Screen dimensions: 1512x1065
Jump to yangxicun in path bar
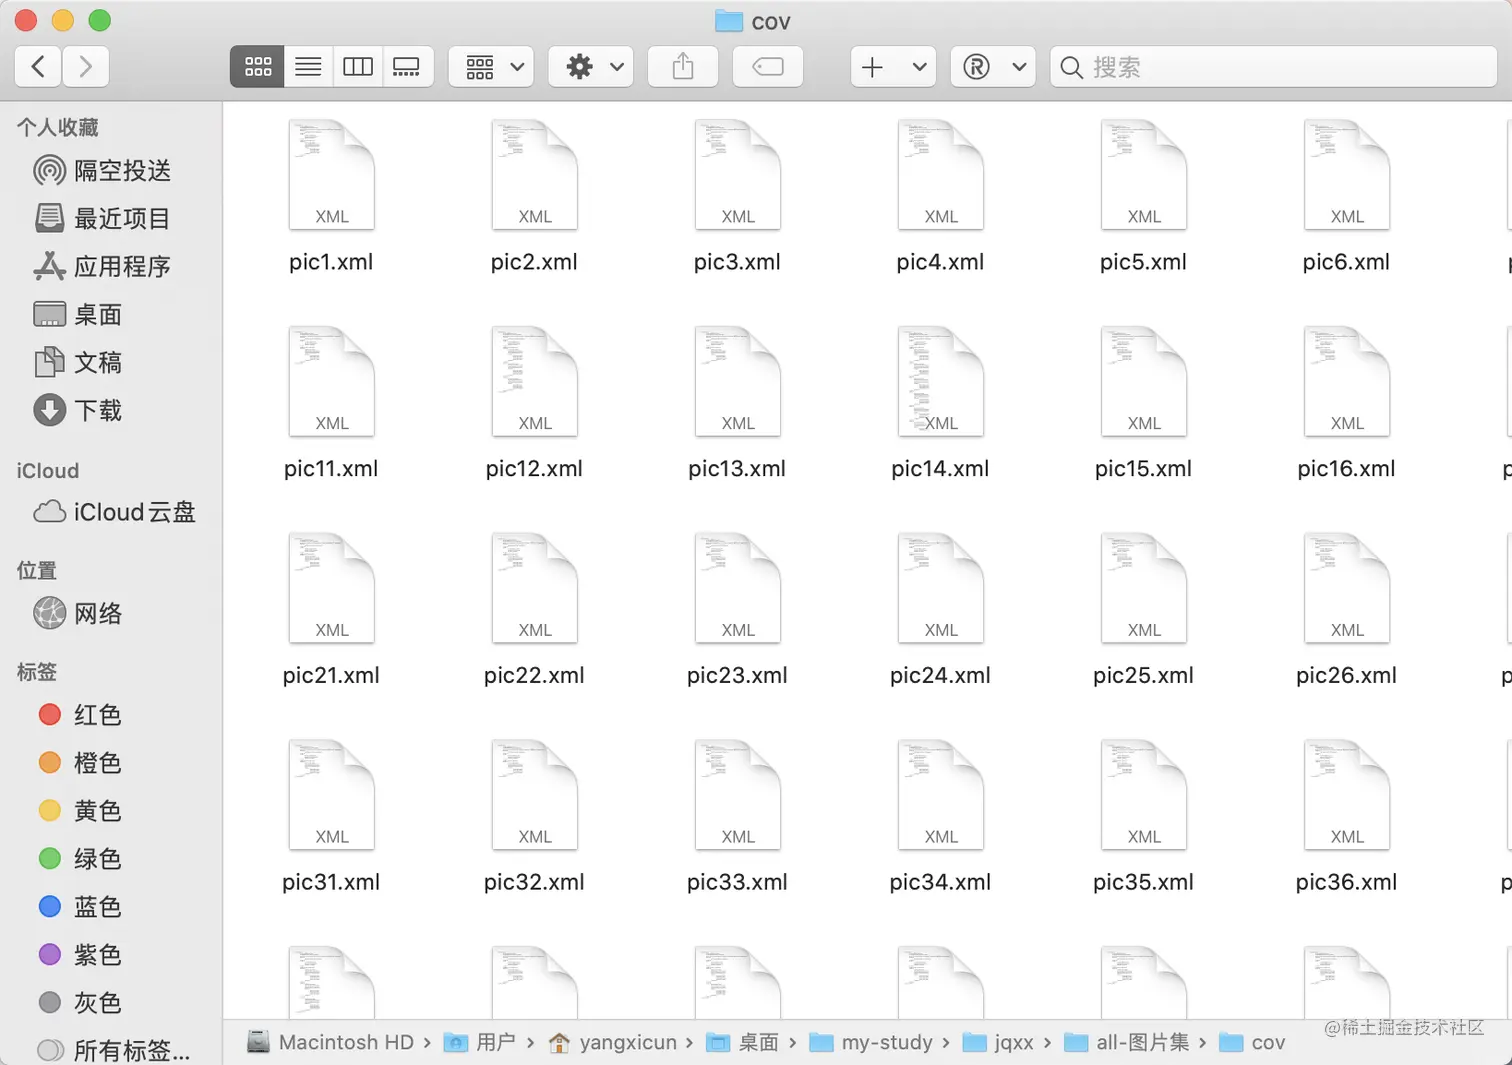point(612,1042)
